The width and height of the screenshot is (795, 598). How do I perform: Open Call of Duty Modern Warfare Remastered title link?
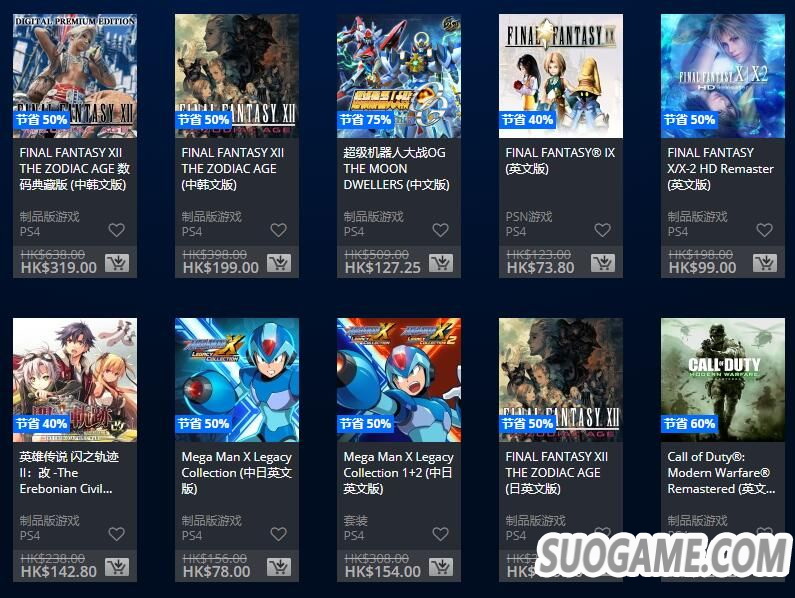point(721,473)
